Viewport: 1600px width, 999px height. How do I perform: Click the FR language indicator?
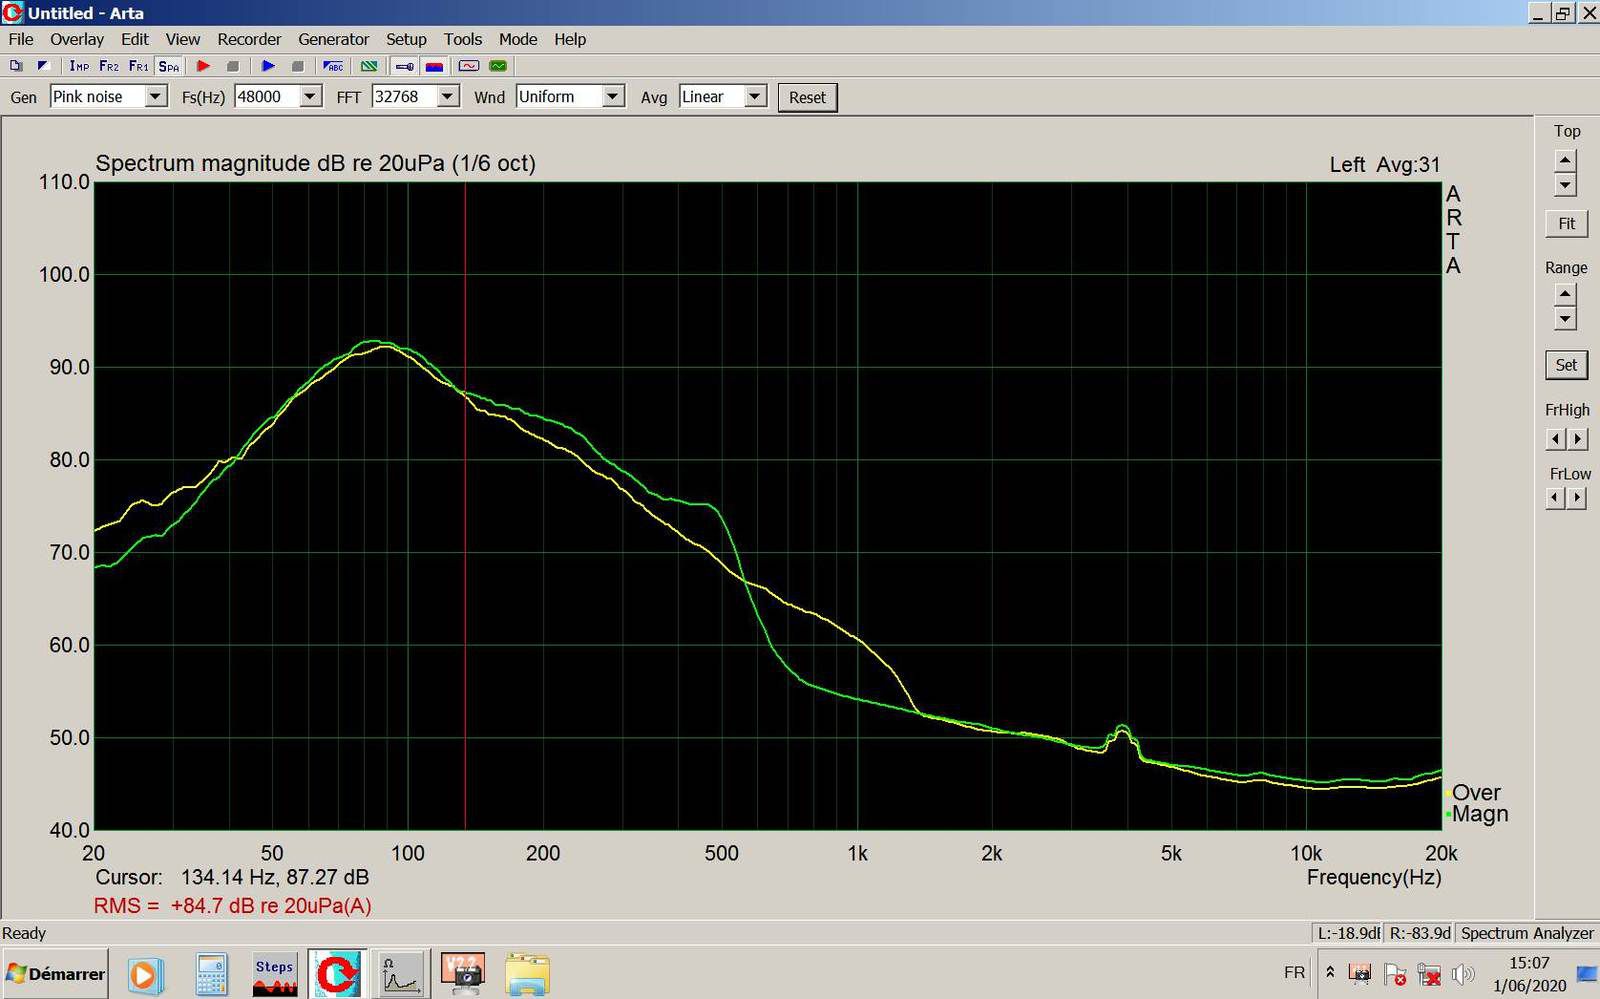(x=1294, y=973)
